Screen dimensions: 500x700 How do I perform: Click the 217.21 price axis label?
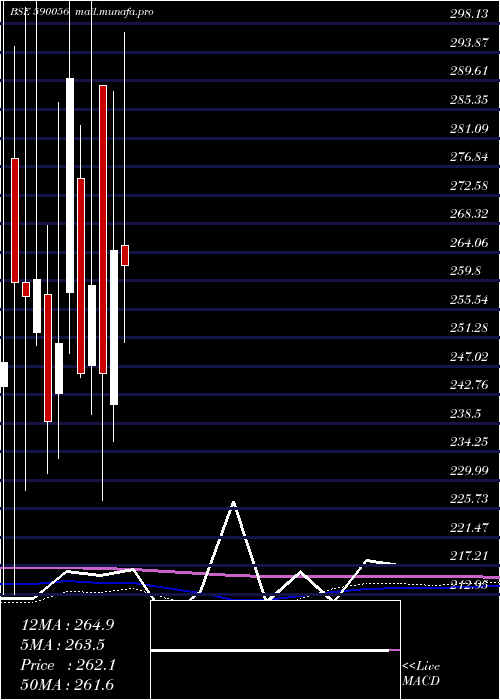[x=469, y=557]
